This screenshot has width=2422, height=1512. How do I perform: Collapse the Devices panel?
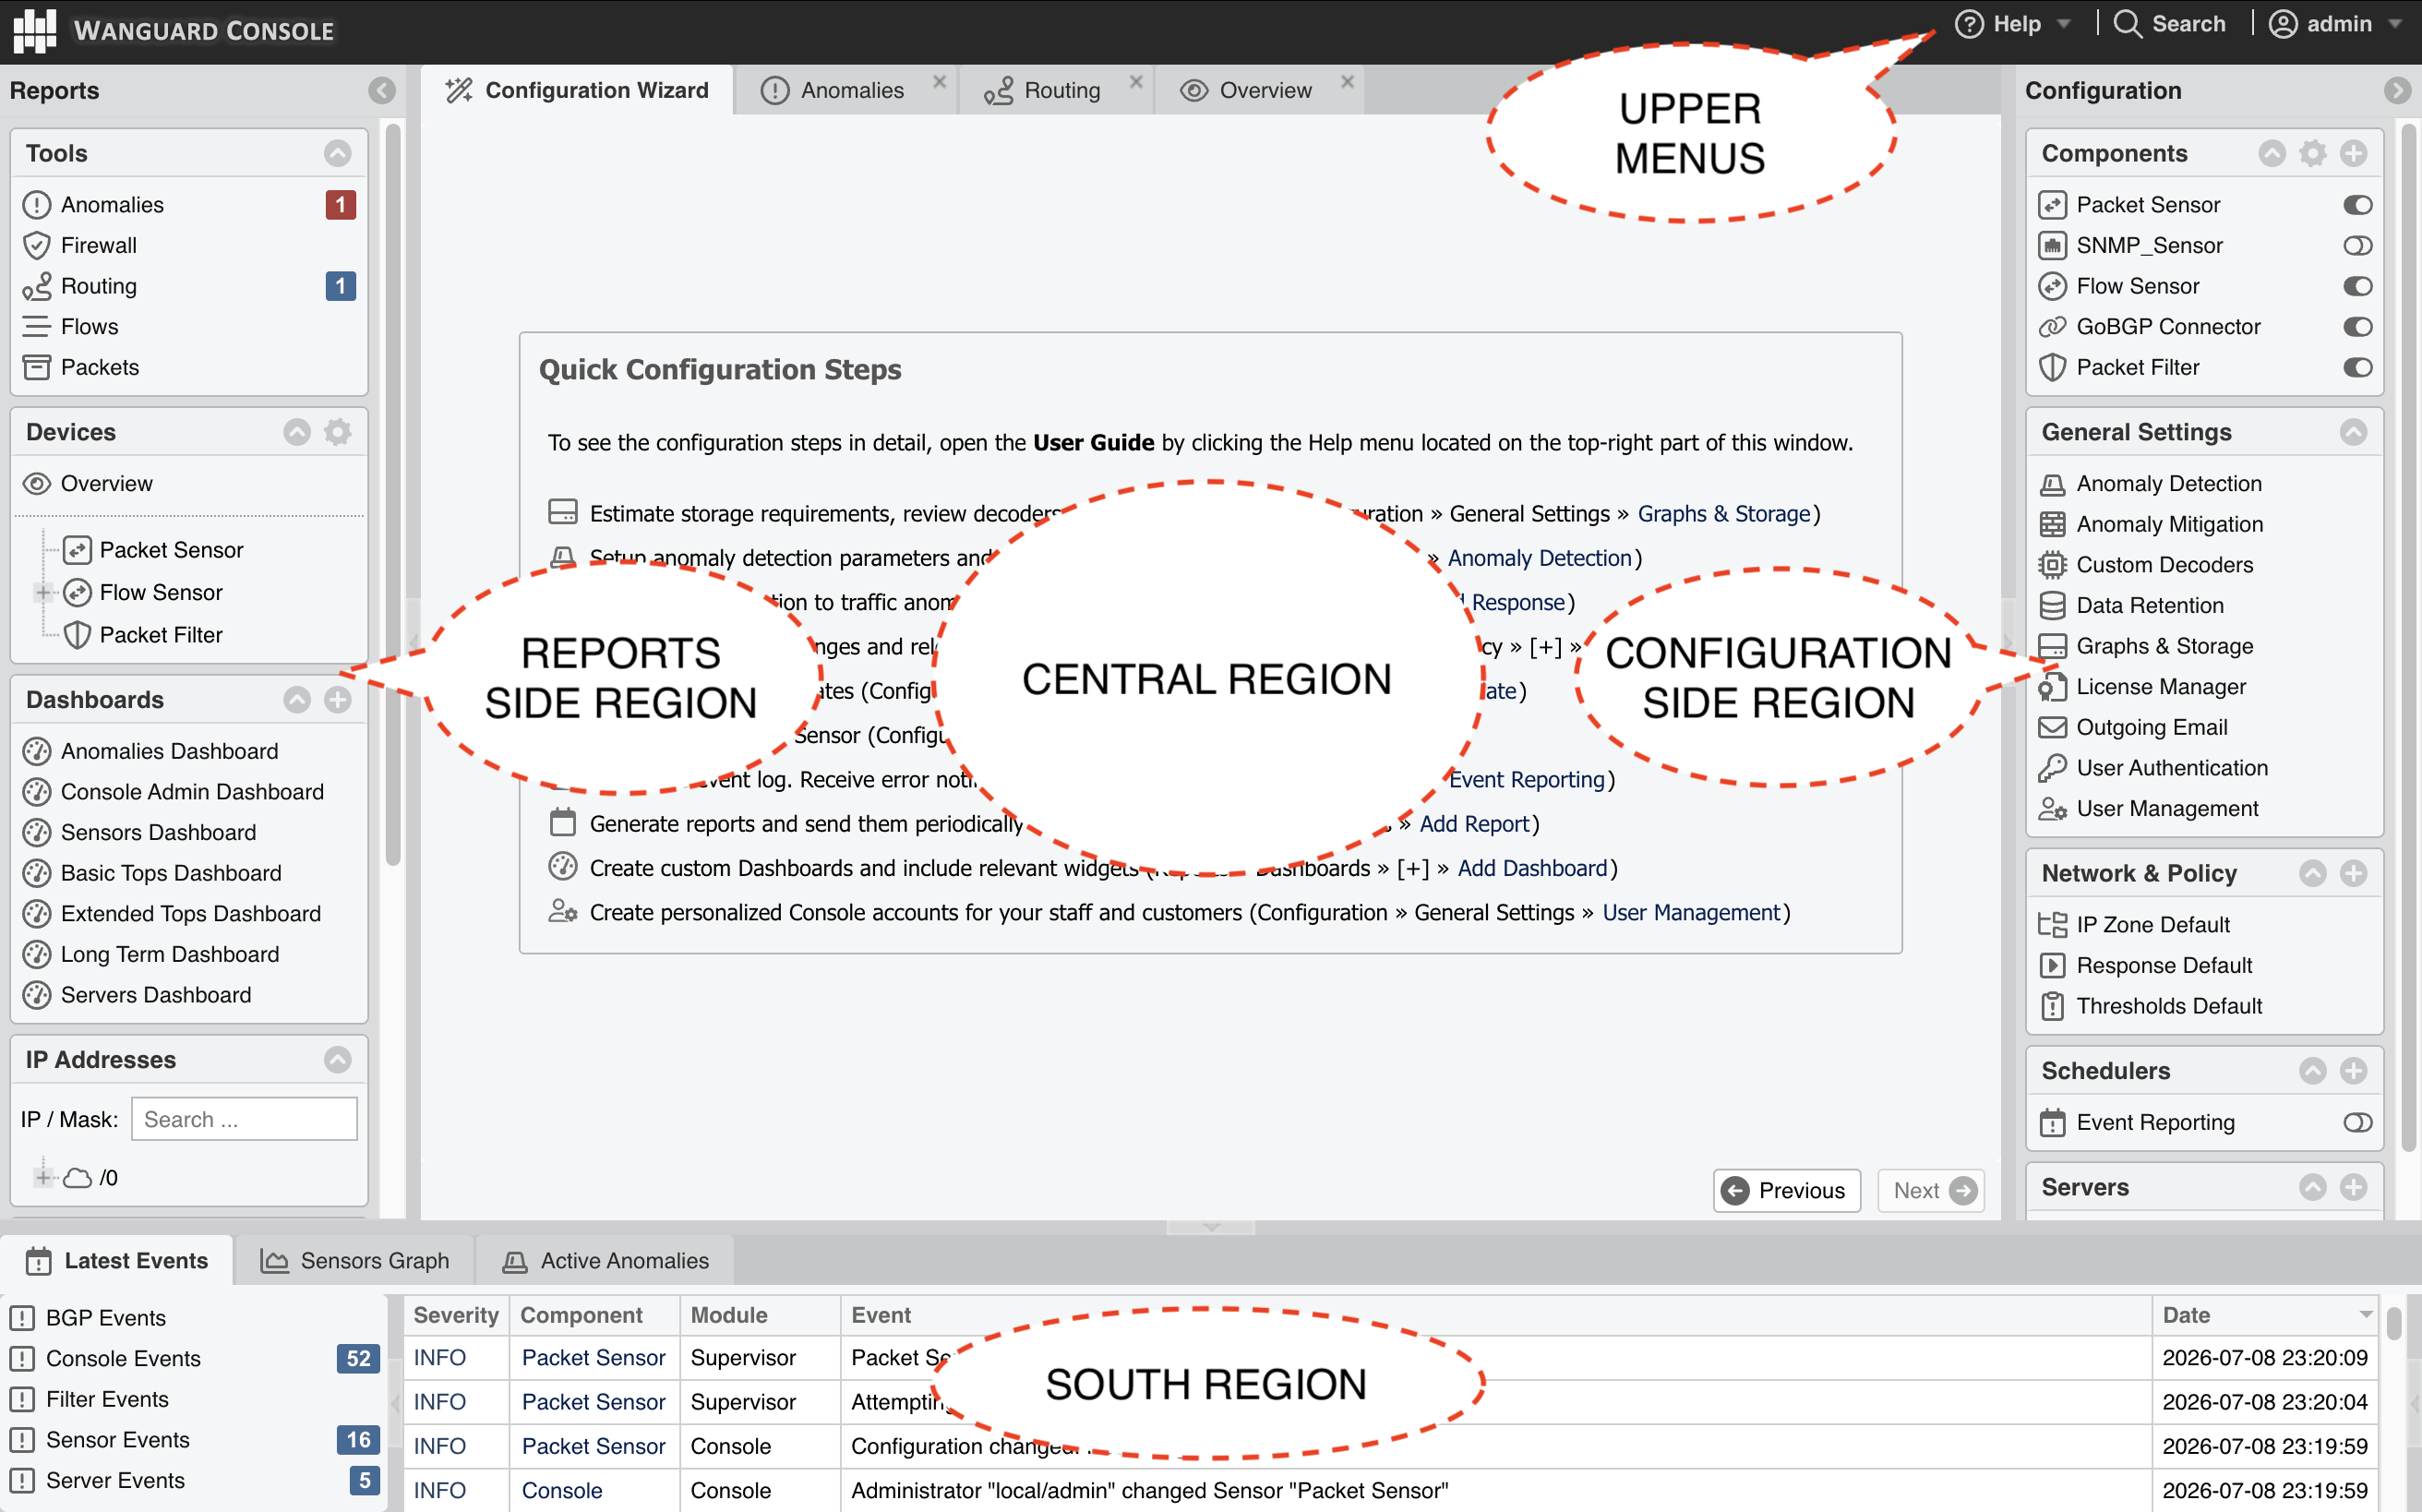(x=297, y=432)
